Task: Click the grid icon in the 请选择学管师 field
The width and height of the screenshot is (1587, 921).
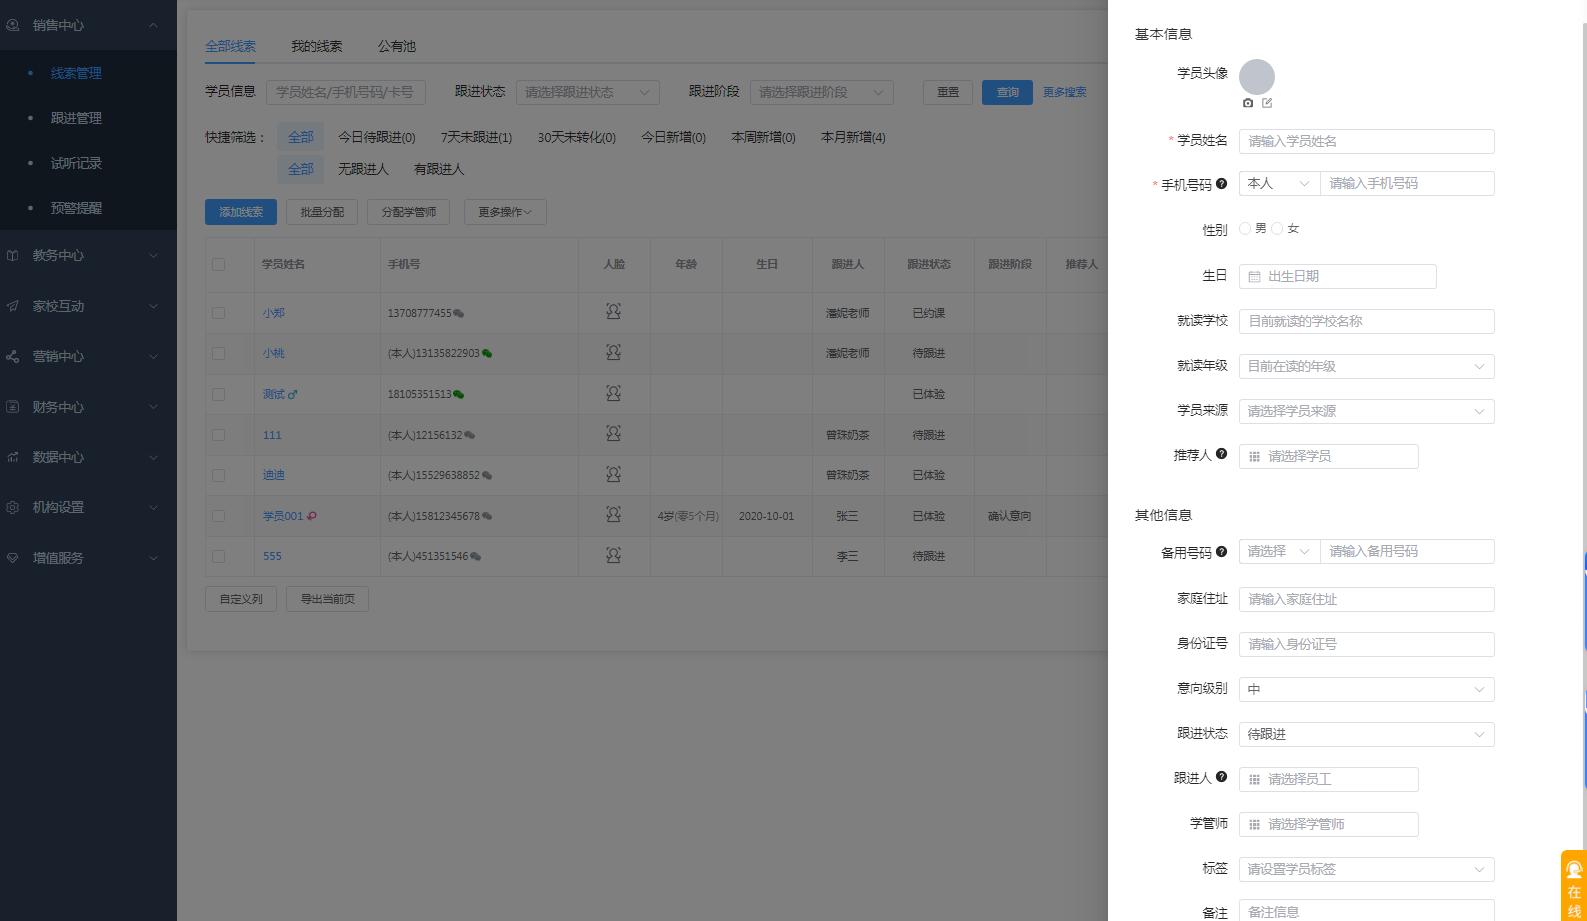Action: [x=1254, y=825]
